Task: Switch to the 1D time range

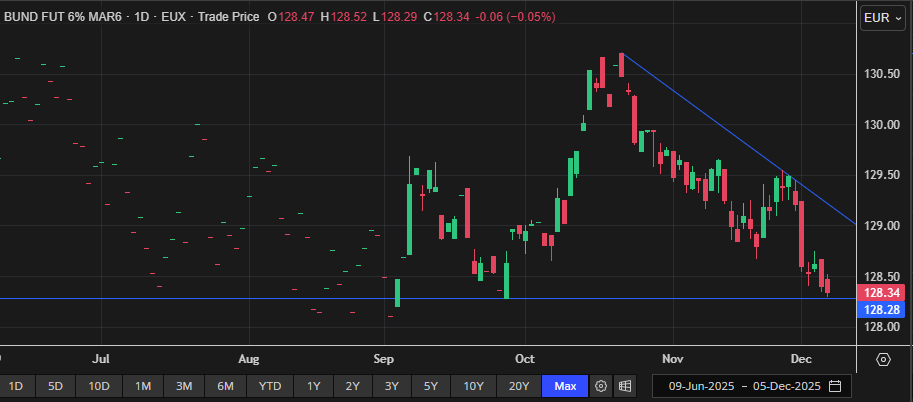Action: (x=16, y=386)
